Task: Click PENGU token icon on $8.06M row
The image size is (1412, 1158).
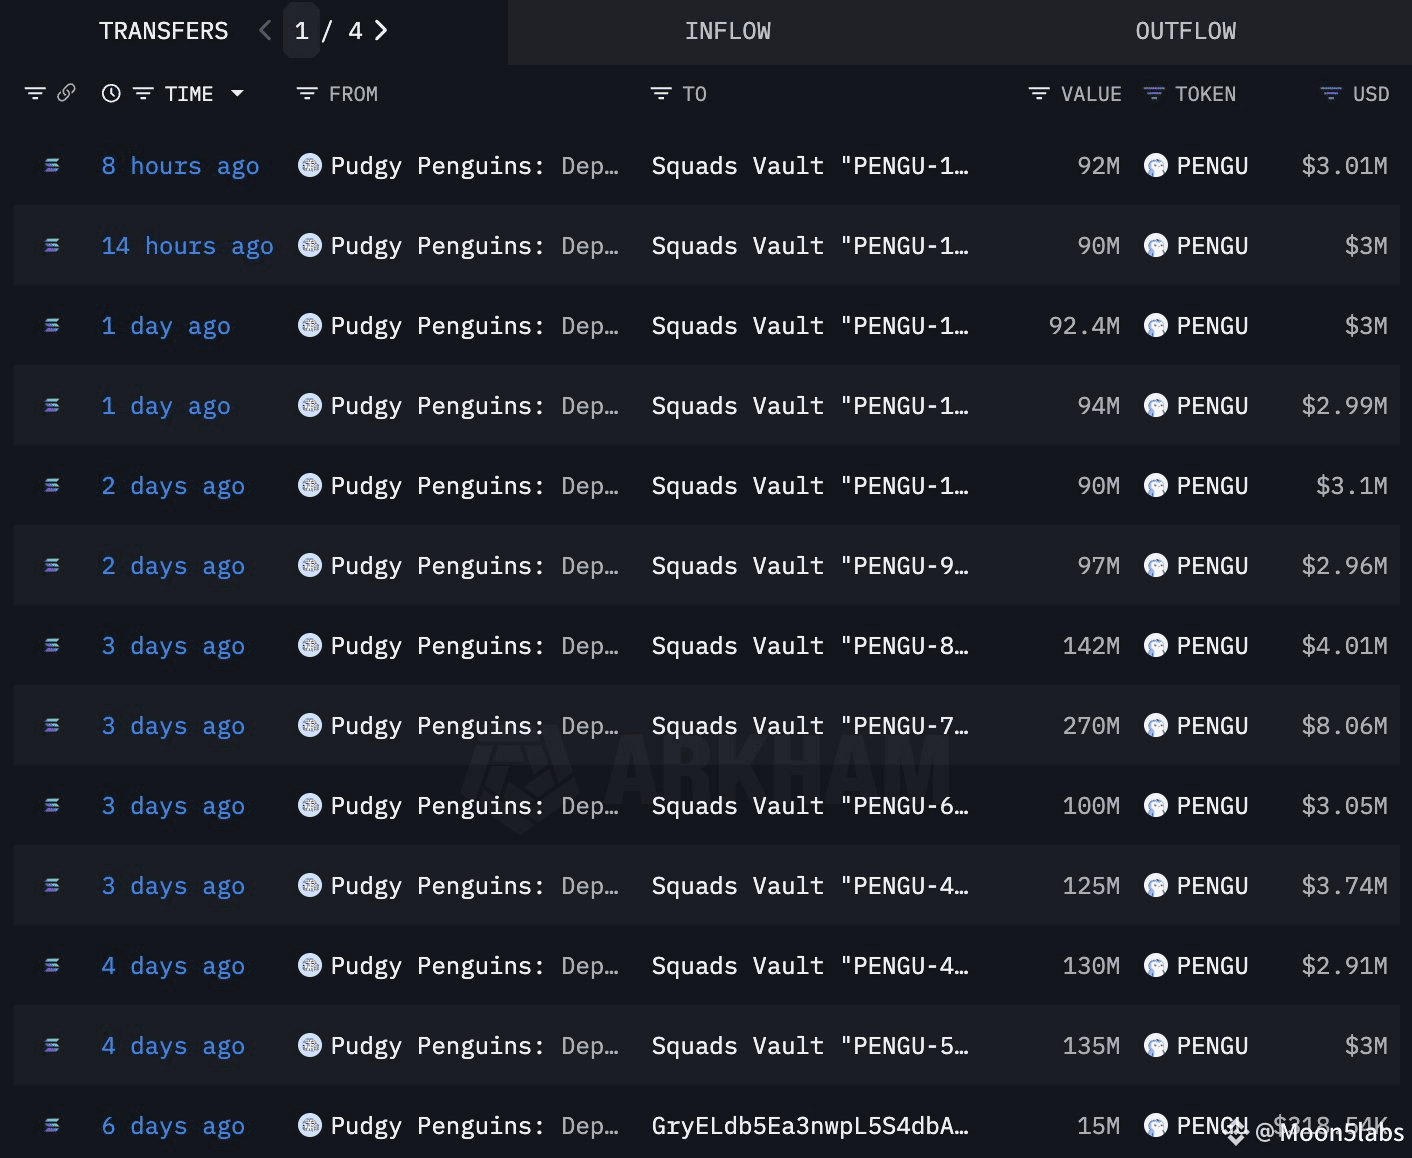Action: 1156,725
